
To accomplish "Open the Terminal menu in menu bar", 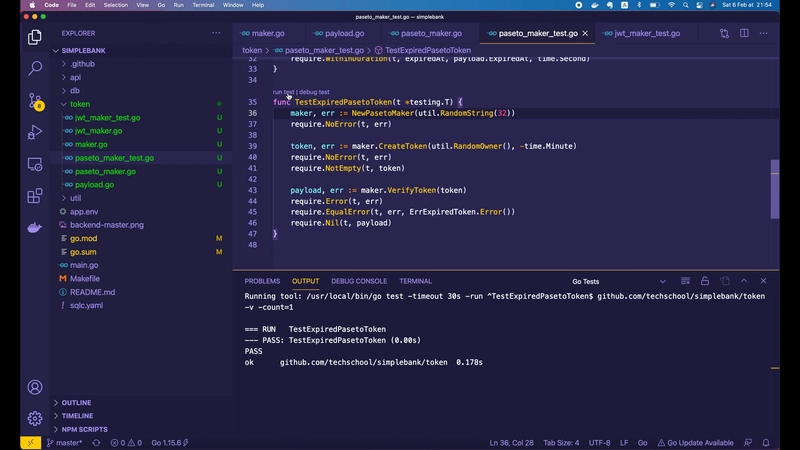I will coord(201,5).
